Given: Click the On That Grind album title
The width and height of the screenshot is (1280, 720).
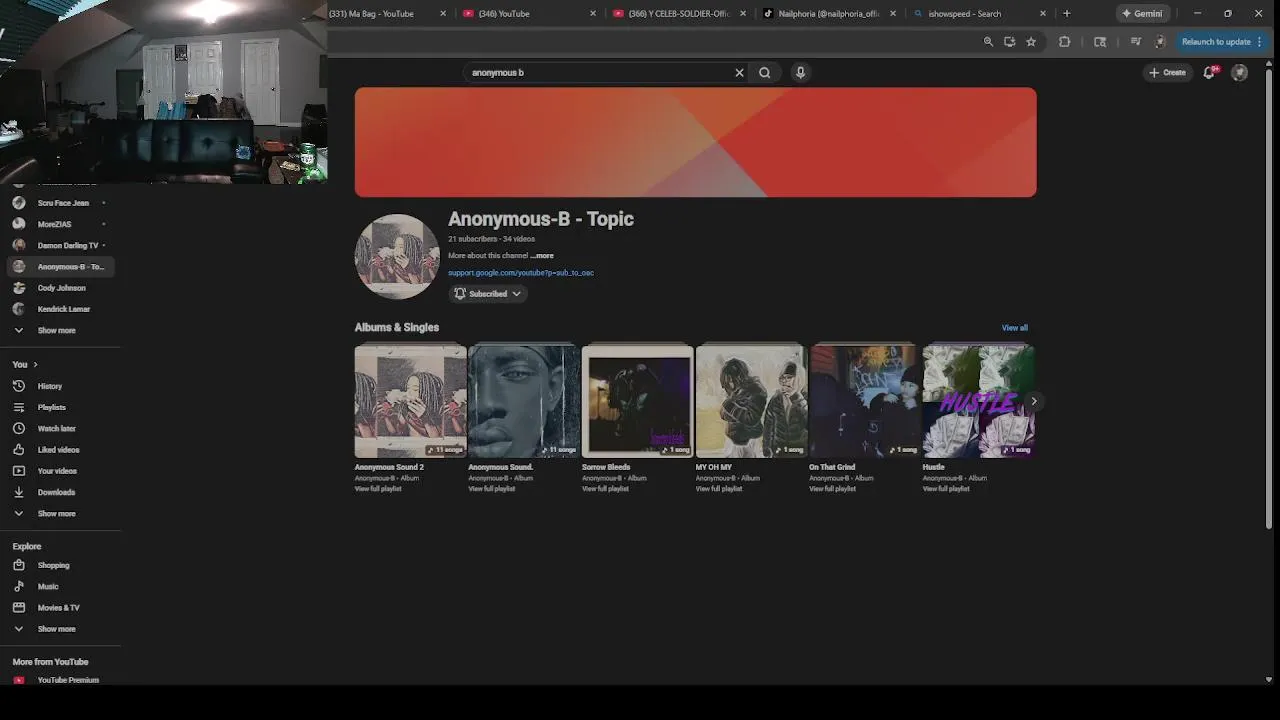Looking at the screenshot, I should click(x=832, y=467).
